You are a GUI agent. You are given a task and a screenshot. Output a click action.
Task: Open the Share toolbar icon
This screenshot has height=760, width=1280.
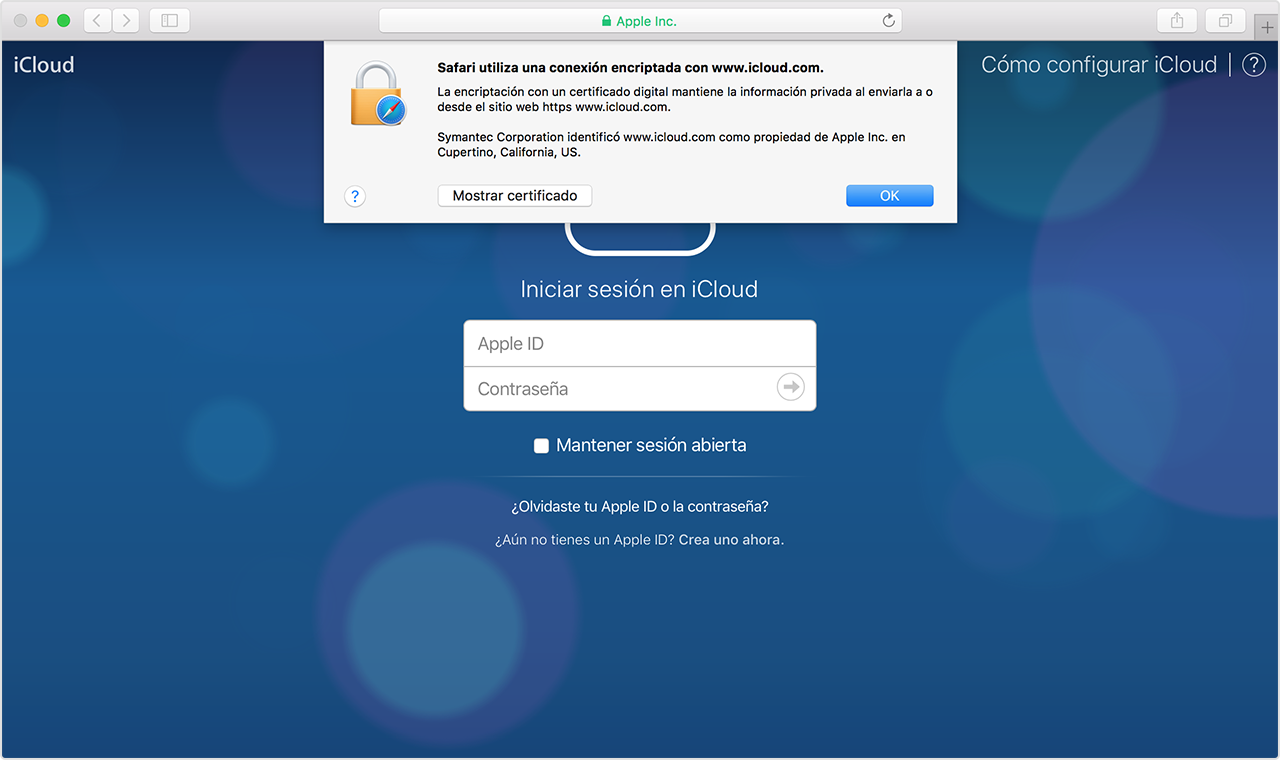pyautogui.click(x=1177, y=20)
